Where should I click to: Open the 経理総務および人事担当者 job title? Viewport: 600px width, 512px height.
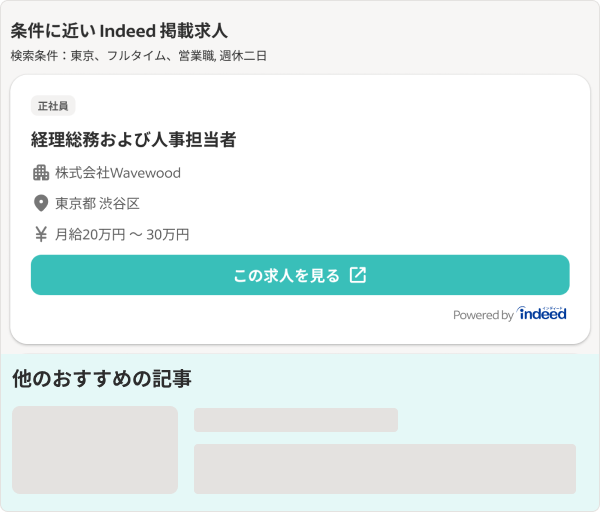[134, 139]
